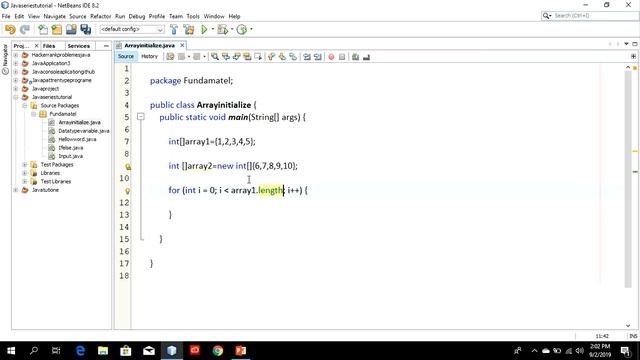Select Input.java in project tree
This screenshot has width=640, height=360.
pyautogui.click(x=70, y=156)
